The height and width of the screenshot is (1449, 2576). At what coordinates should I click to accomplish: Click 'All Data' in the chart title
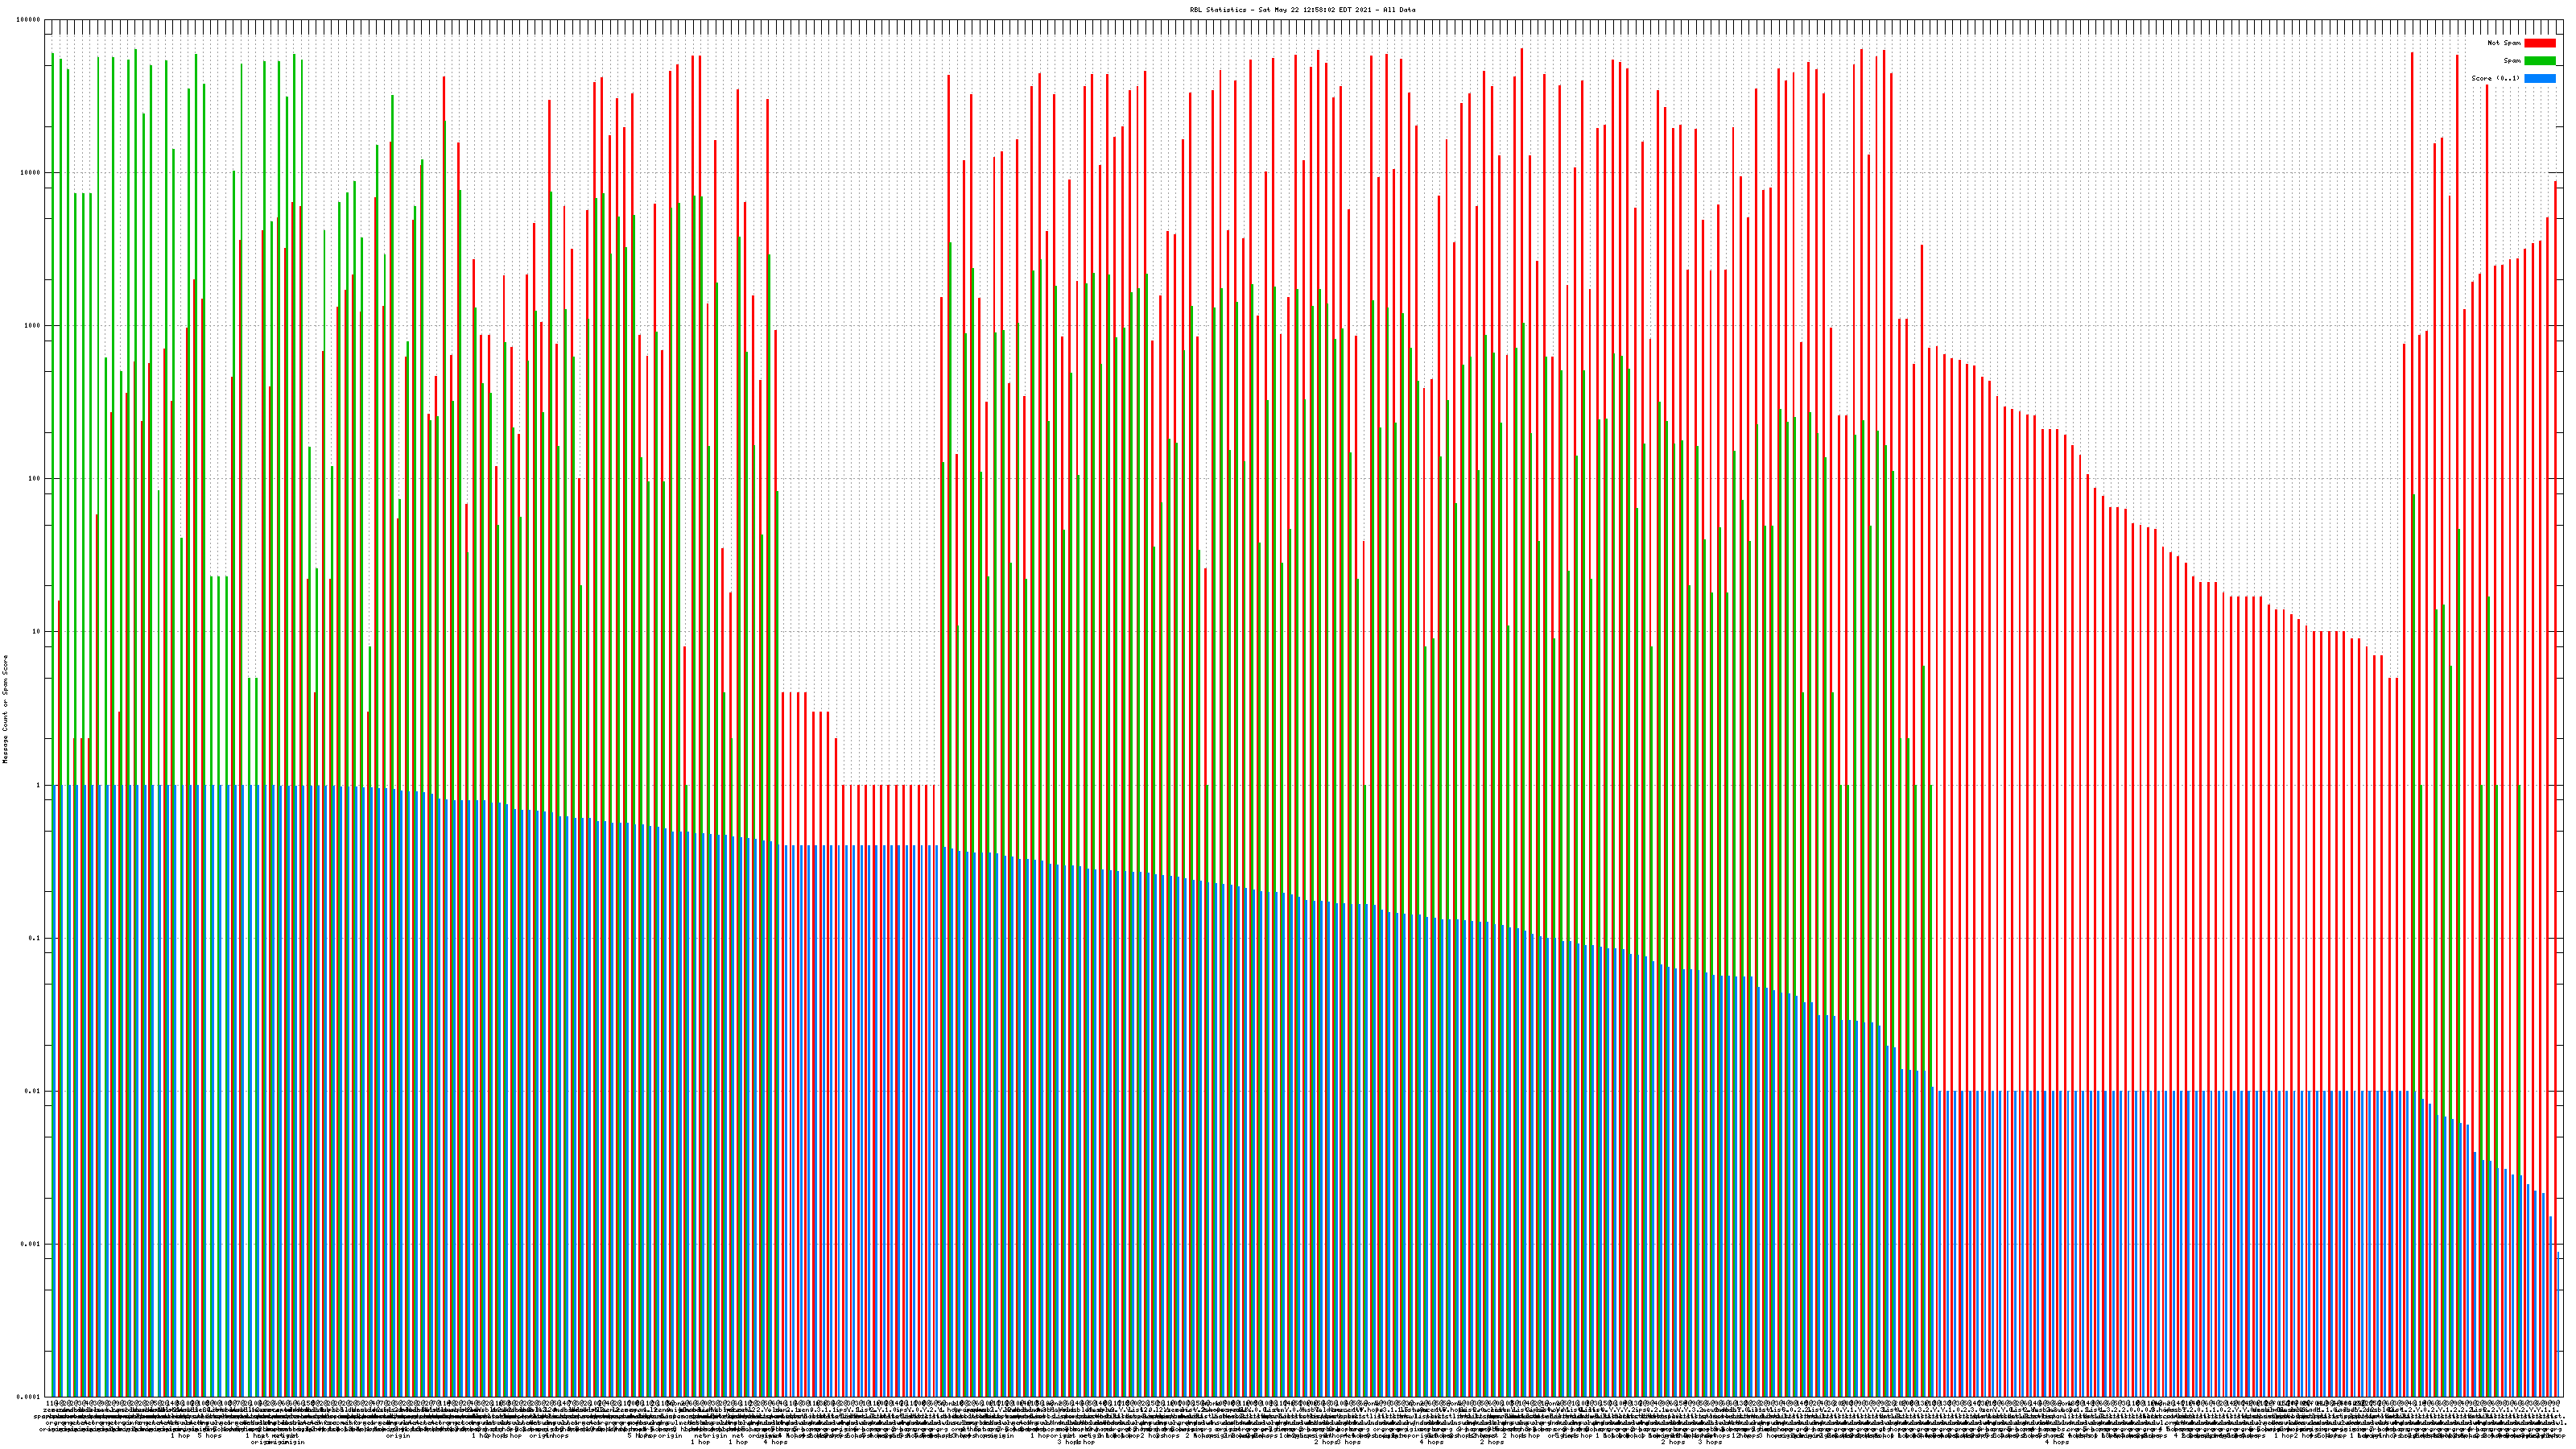point(1400,10)
